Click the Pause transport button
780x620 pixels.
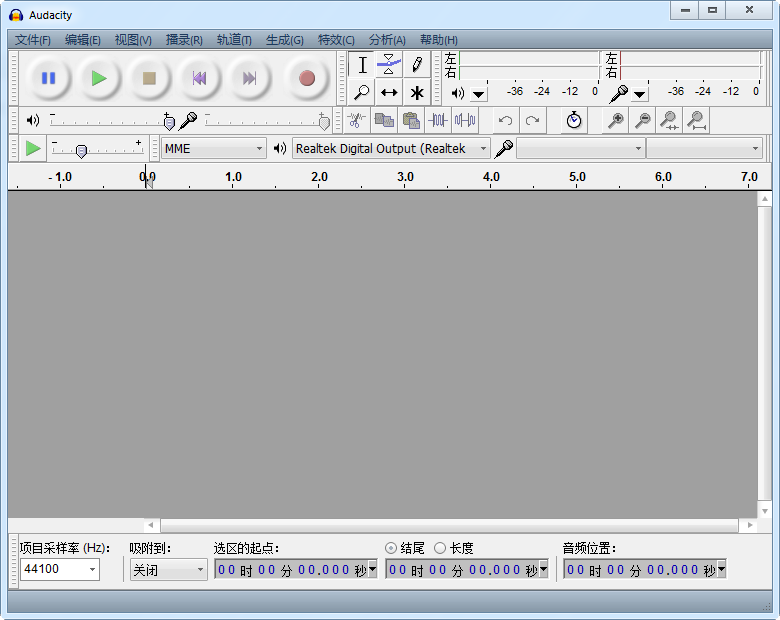coord(48,78)
